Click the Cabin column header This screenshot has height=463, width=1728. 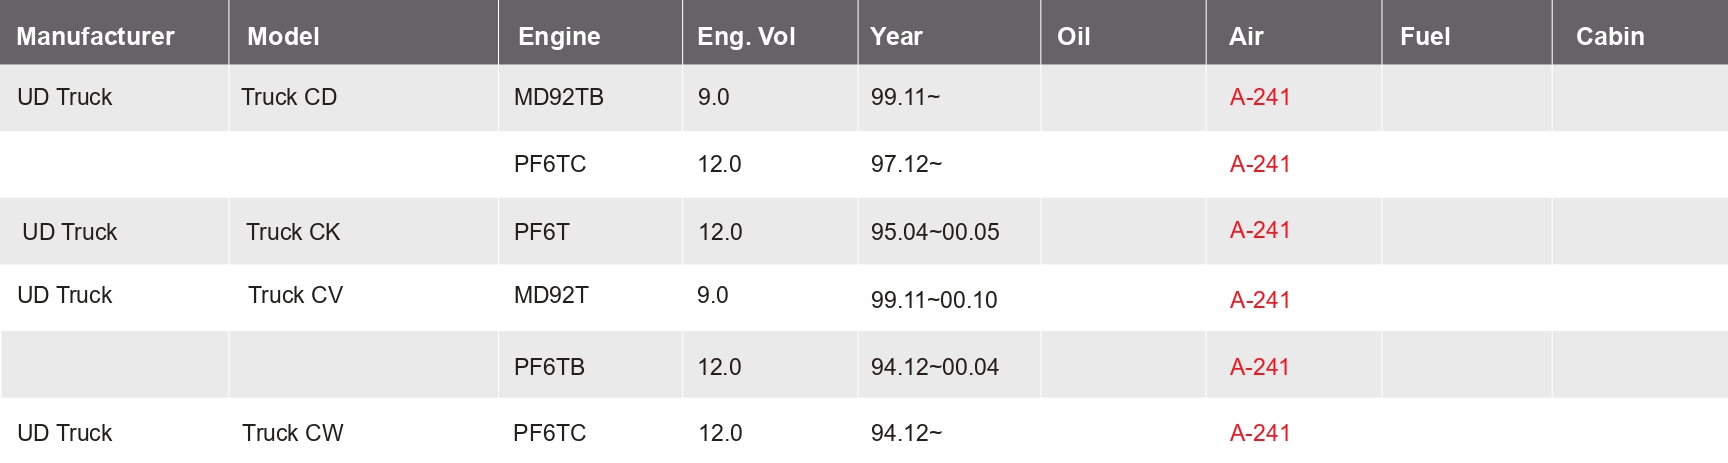click(x=1610, y=37)
